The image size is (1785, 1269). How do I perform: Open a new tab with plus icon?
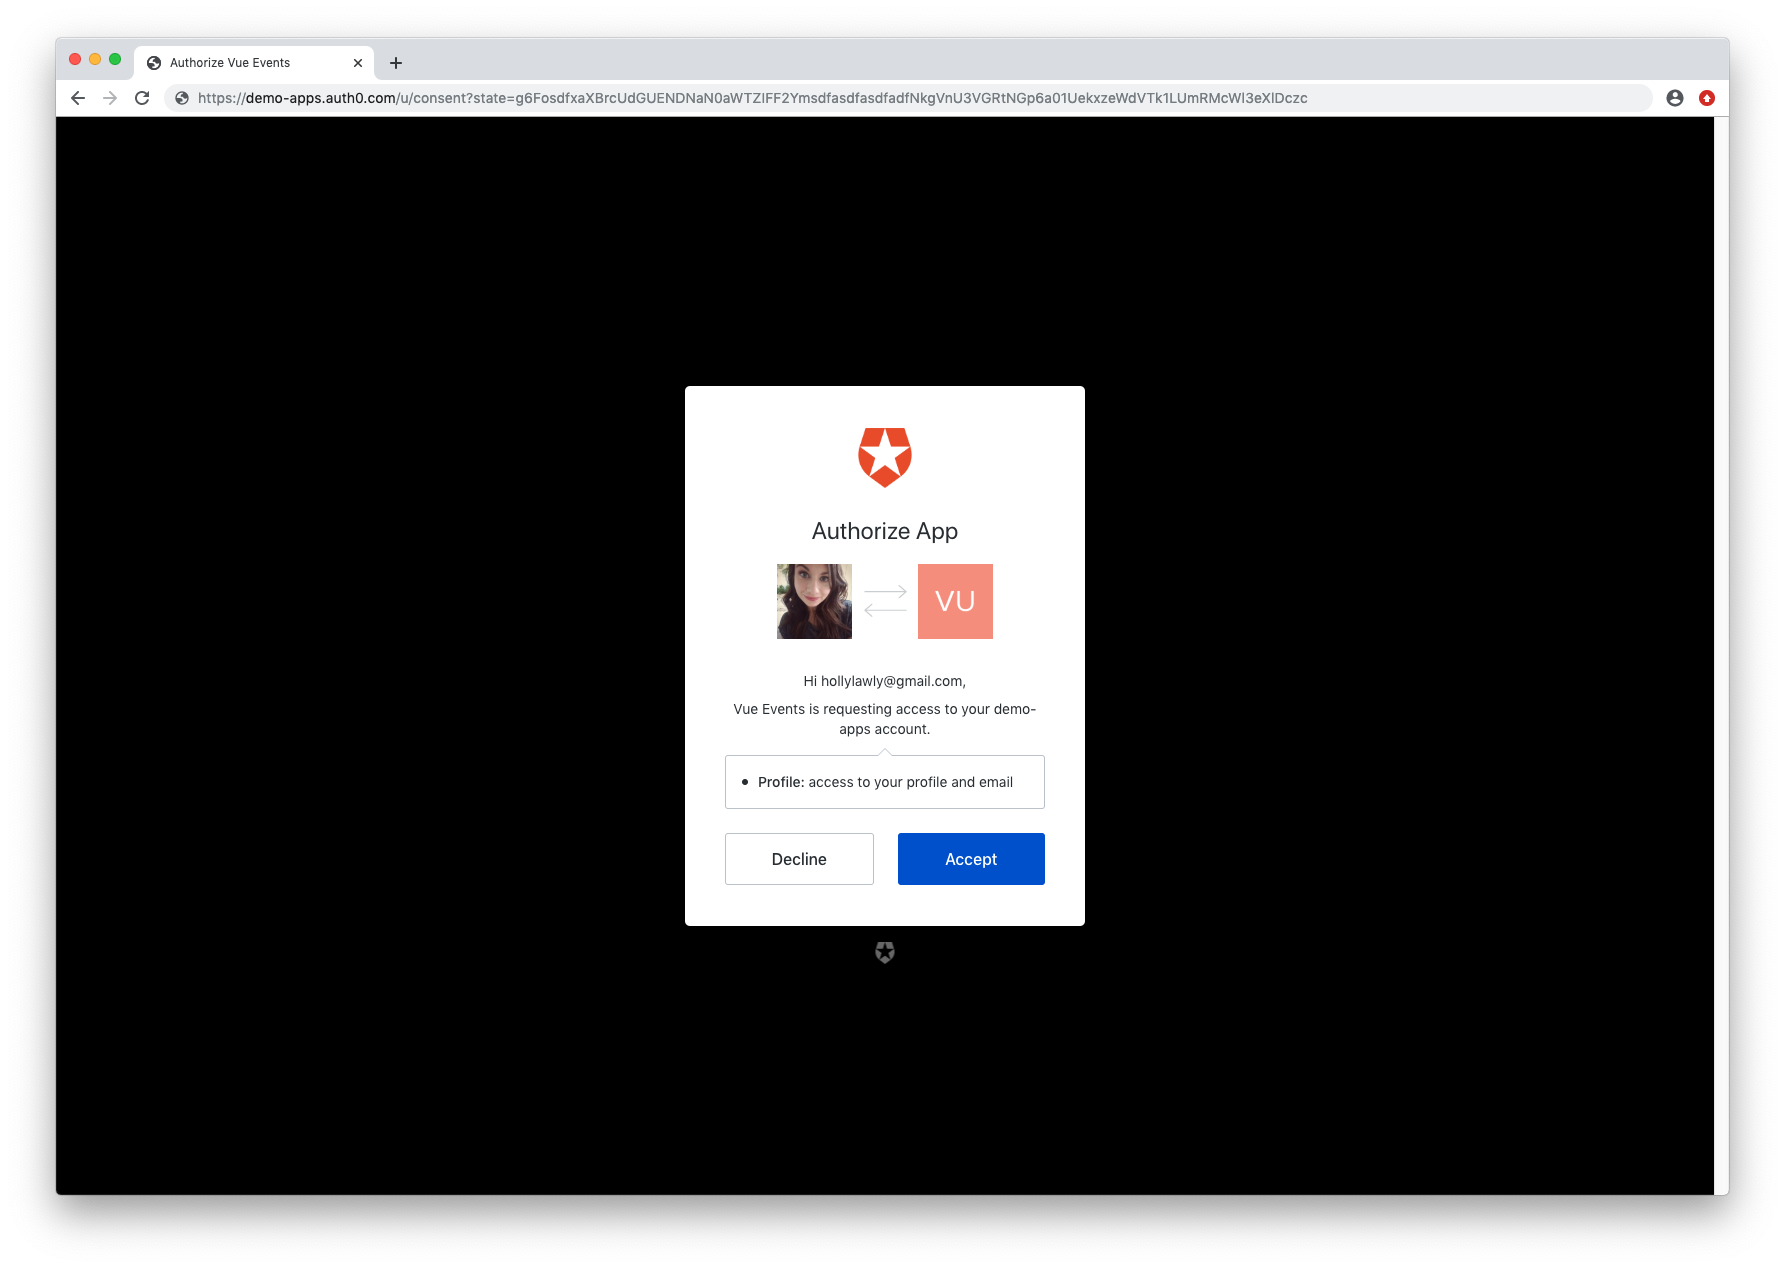coord(396,63)
